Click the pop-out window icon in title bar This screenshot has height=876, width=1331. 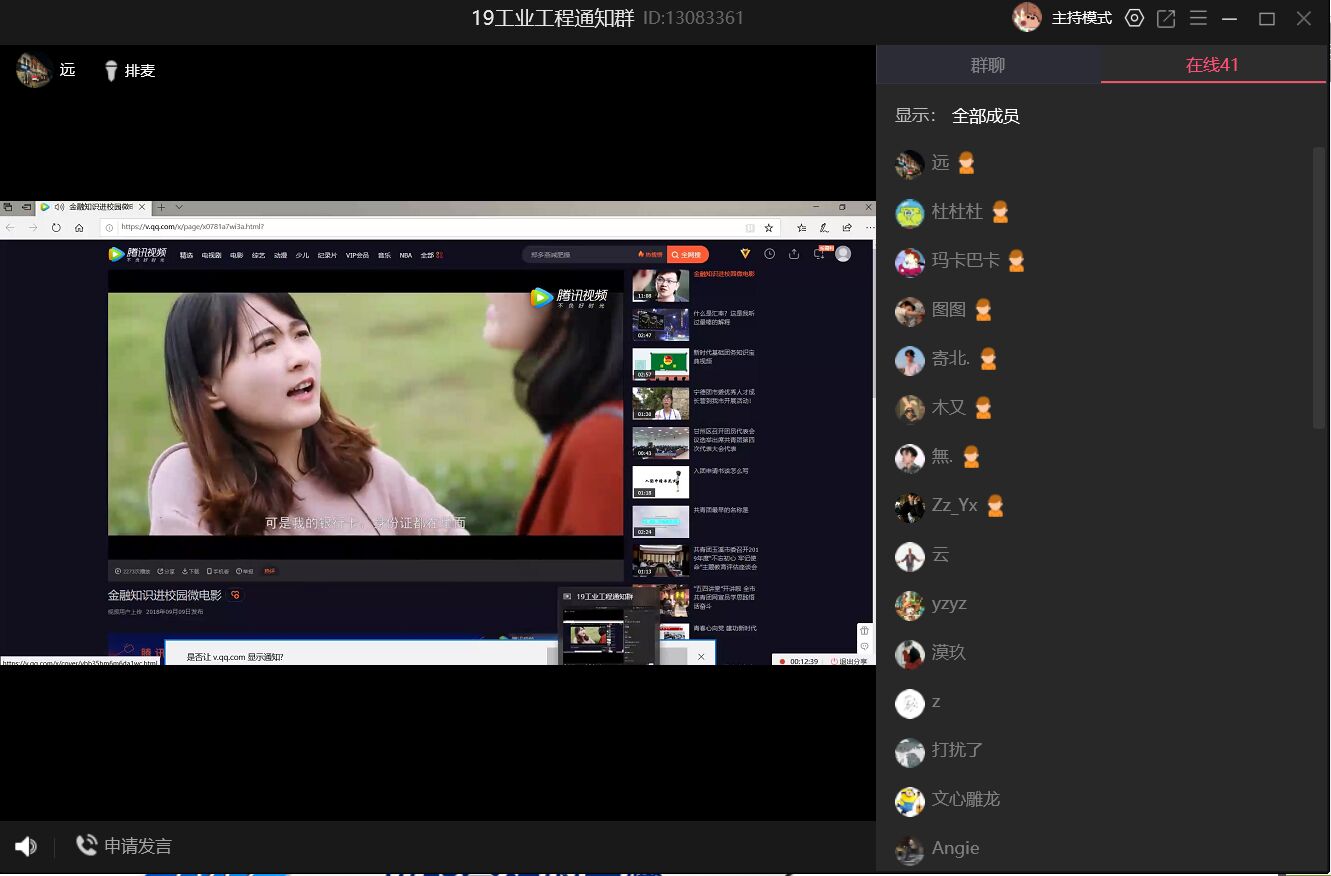tap(1166, 18)
